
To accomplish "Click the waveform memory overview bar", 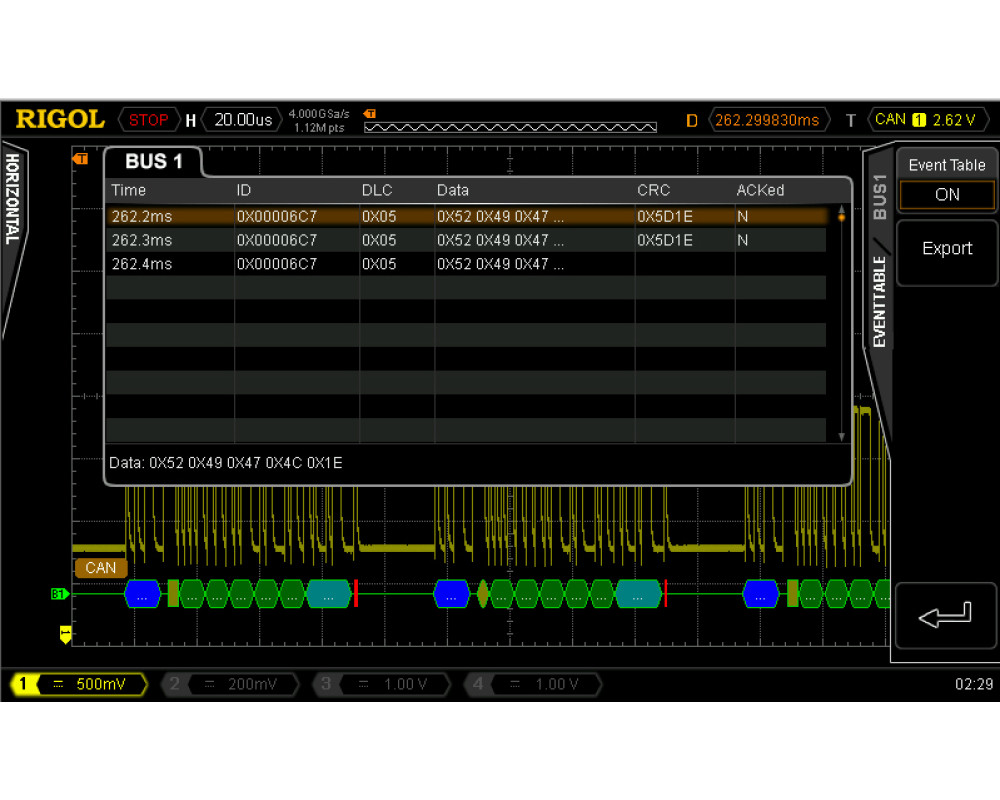I will pyautogui.click(x=510, y=127).
